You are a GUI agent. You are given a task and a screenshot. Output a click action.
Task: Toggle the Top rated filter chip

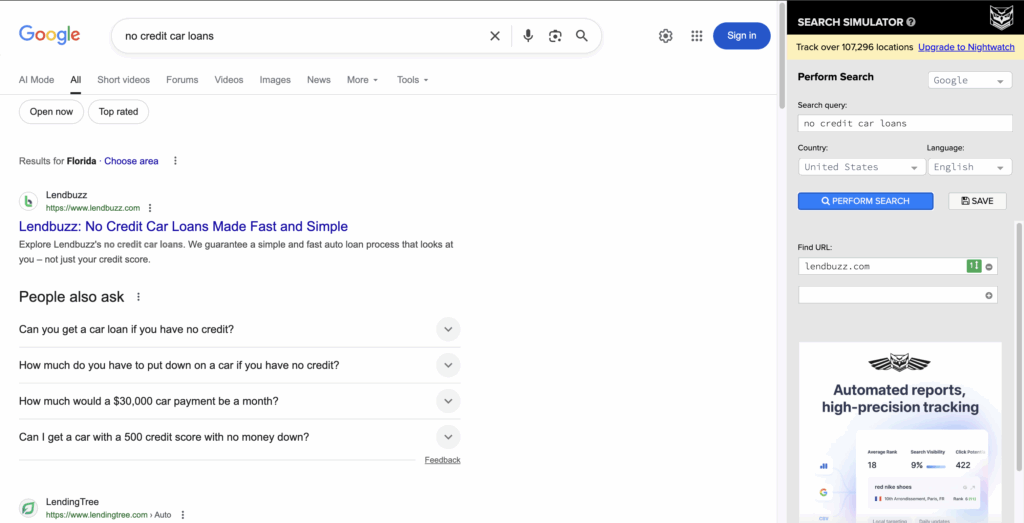[119, 112]
